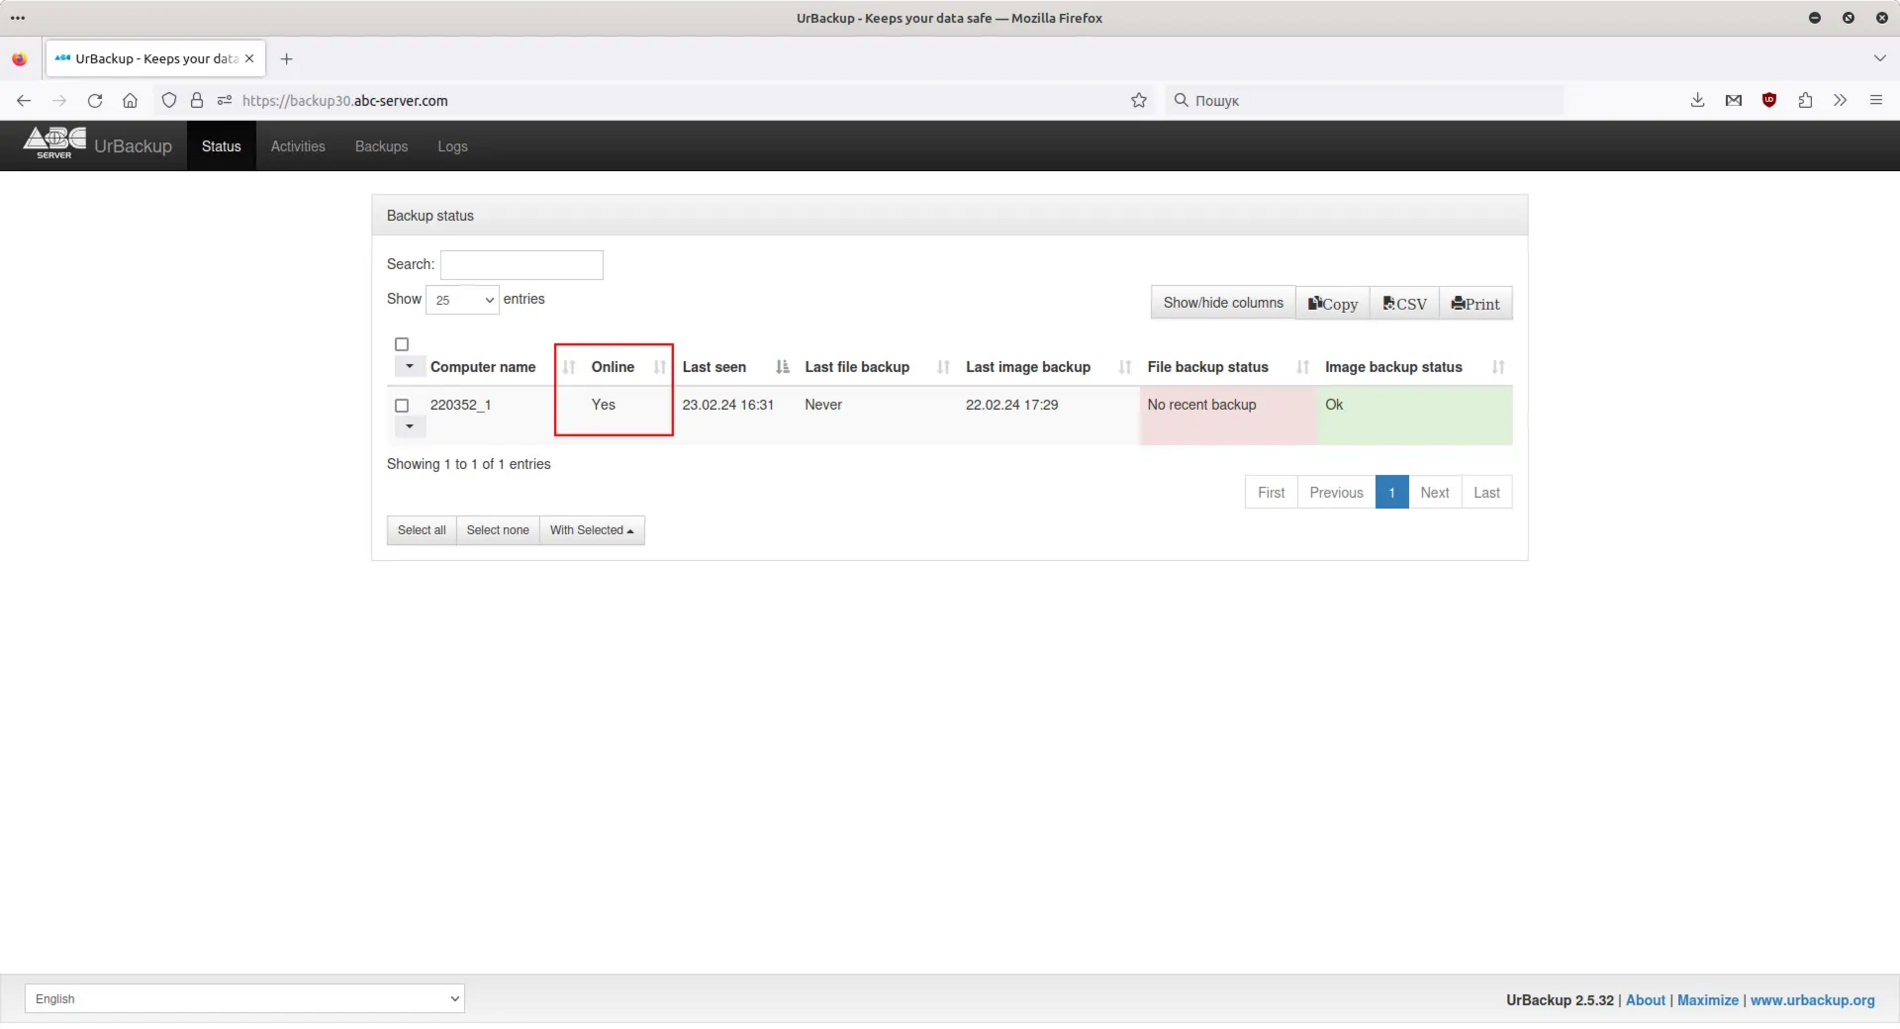Open the English language dropdown

(x=243, y=998)
